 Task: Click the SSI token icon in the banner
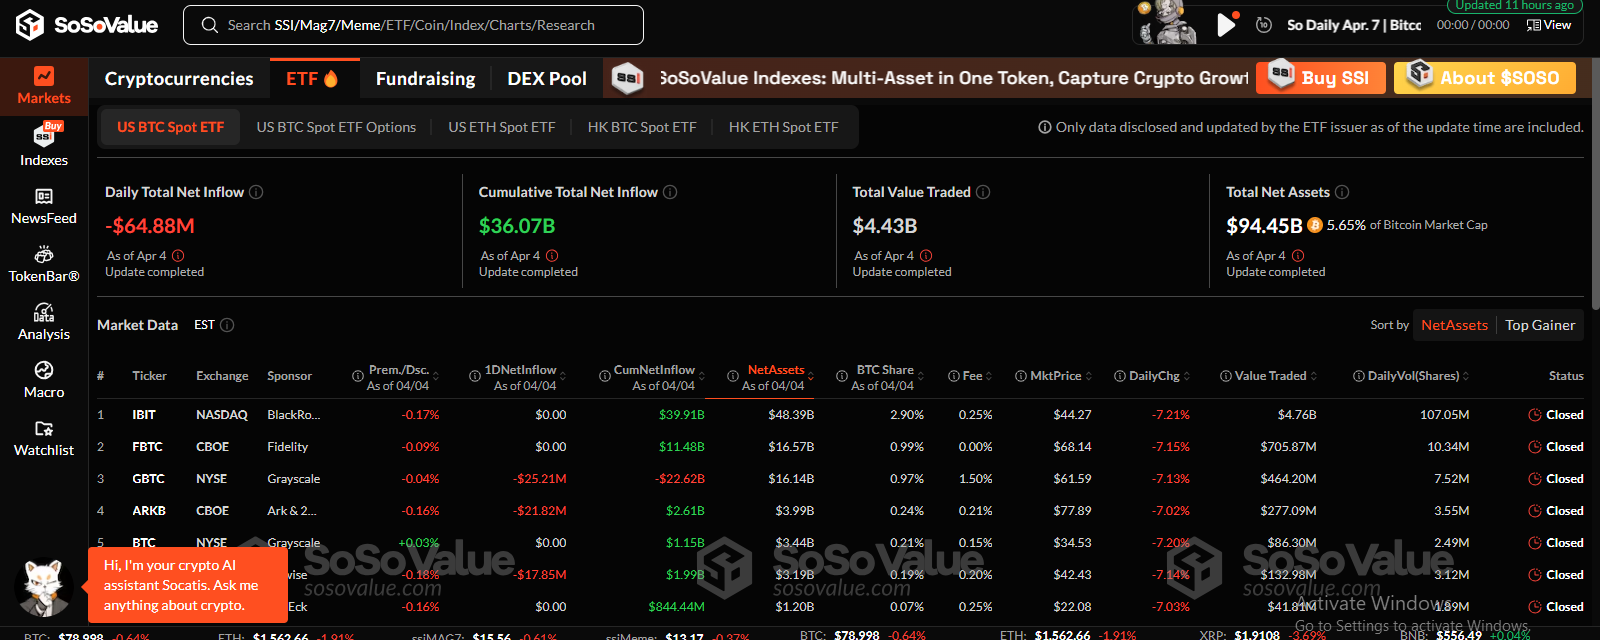(627, 78)
